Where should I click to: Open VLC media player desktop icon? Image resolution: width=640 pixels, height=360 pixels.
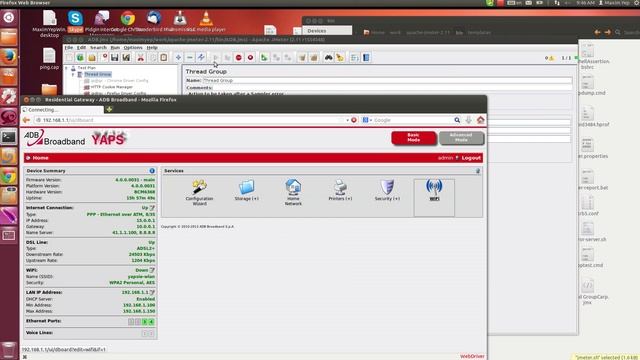pyautogui.click(x=206, y=21)
